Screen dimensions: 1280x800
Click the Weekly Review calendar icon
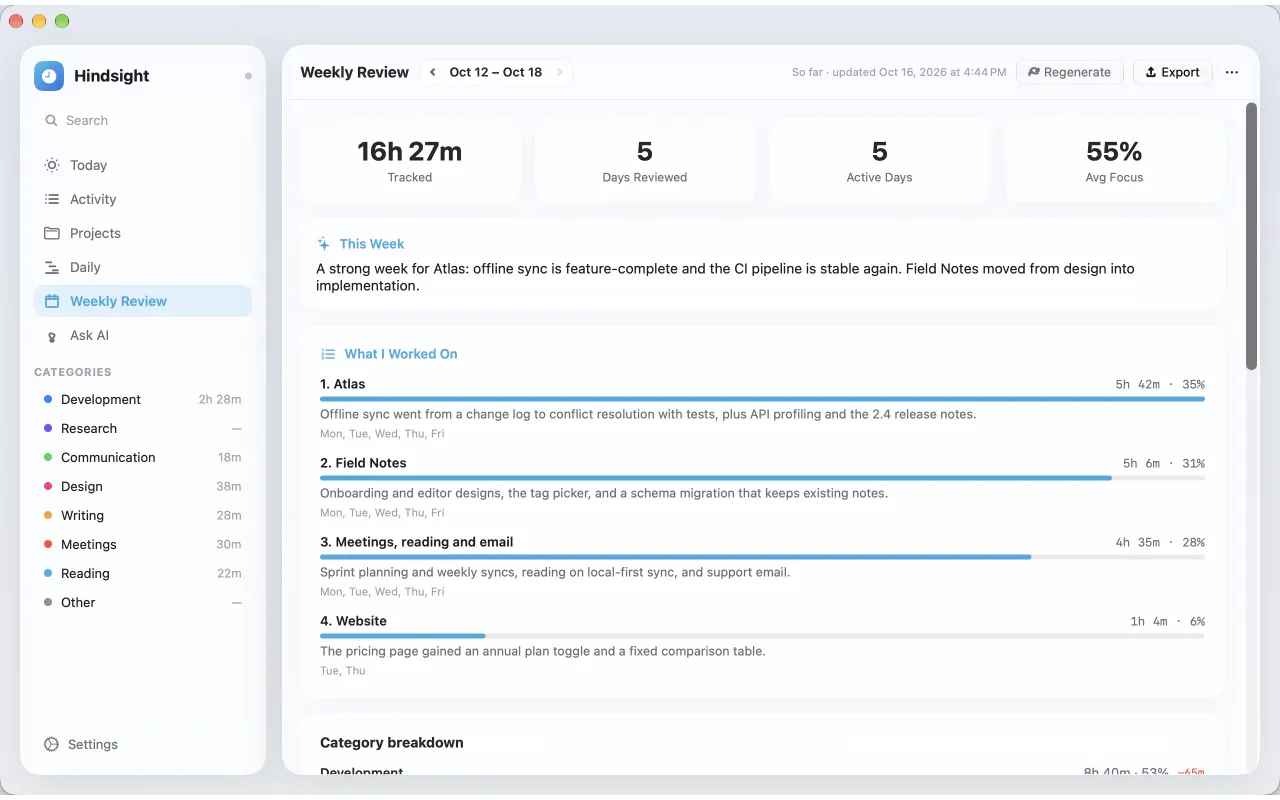(x=52, y=301)
